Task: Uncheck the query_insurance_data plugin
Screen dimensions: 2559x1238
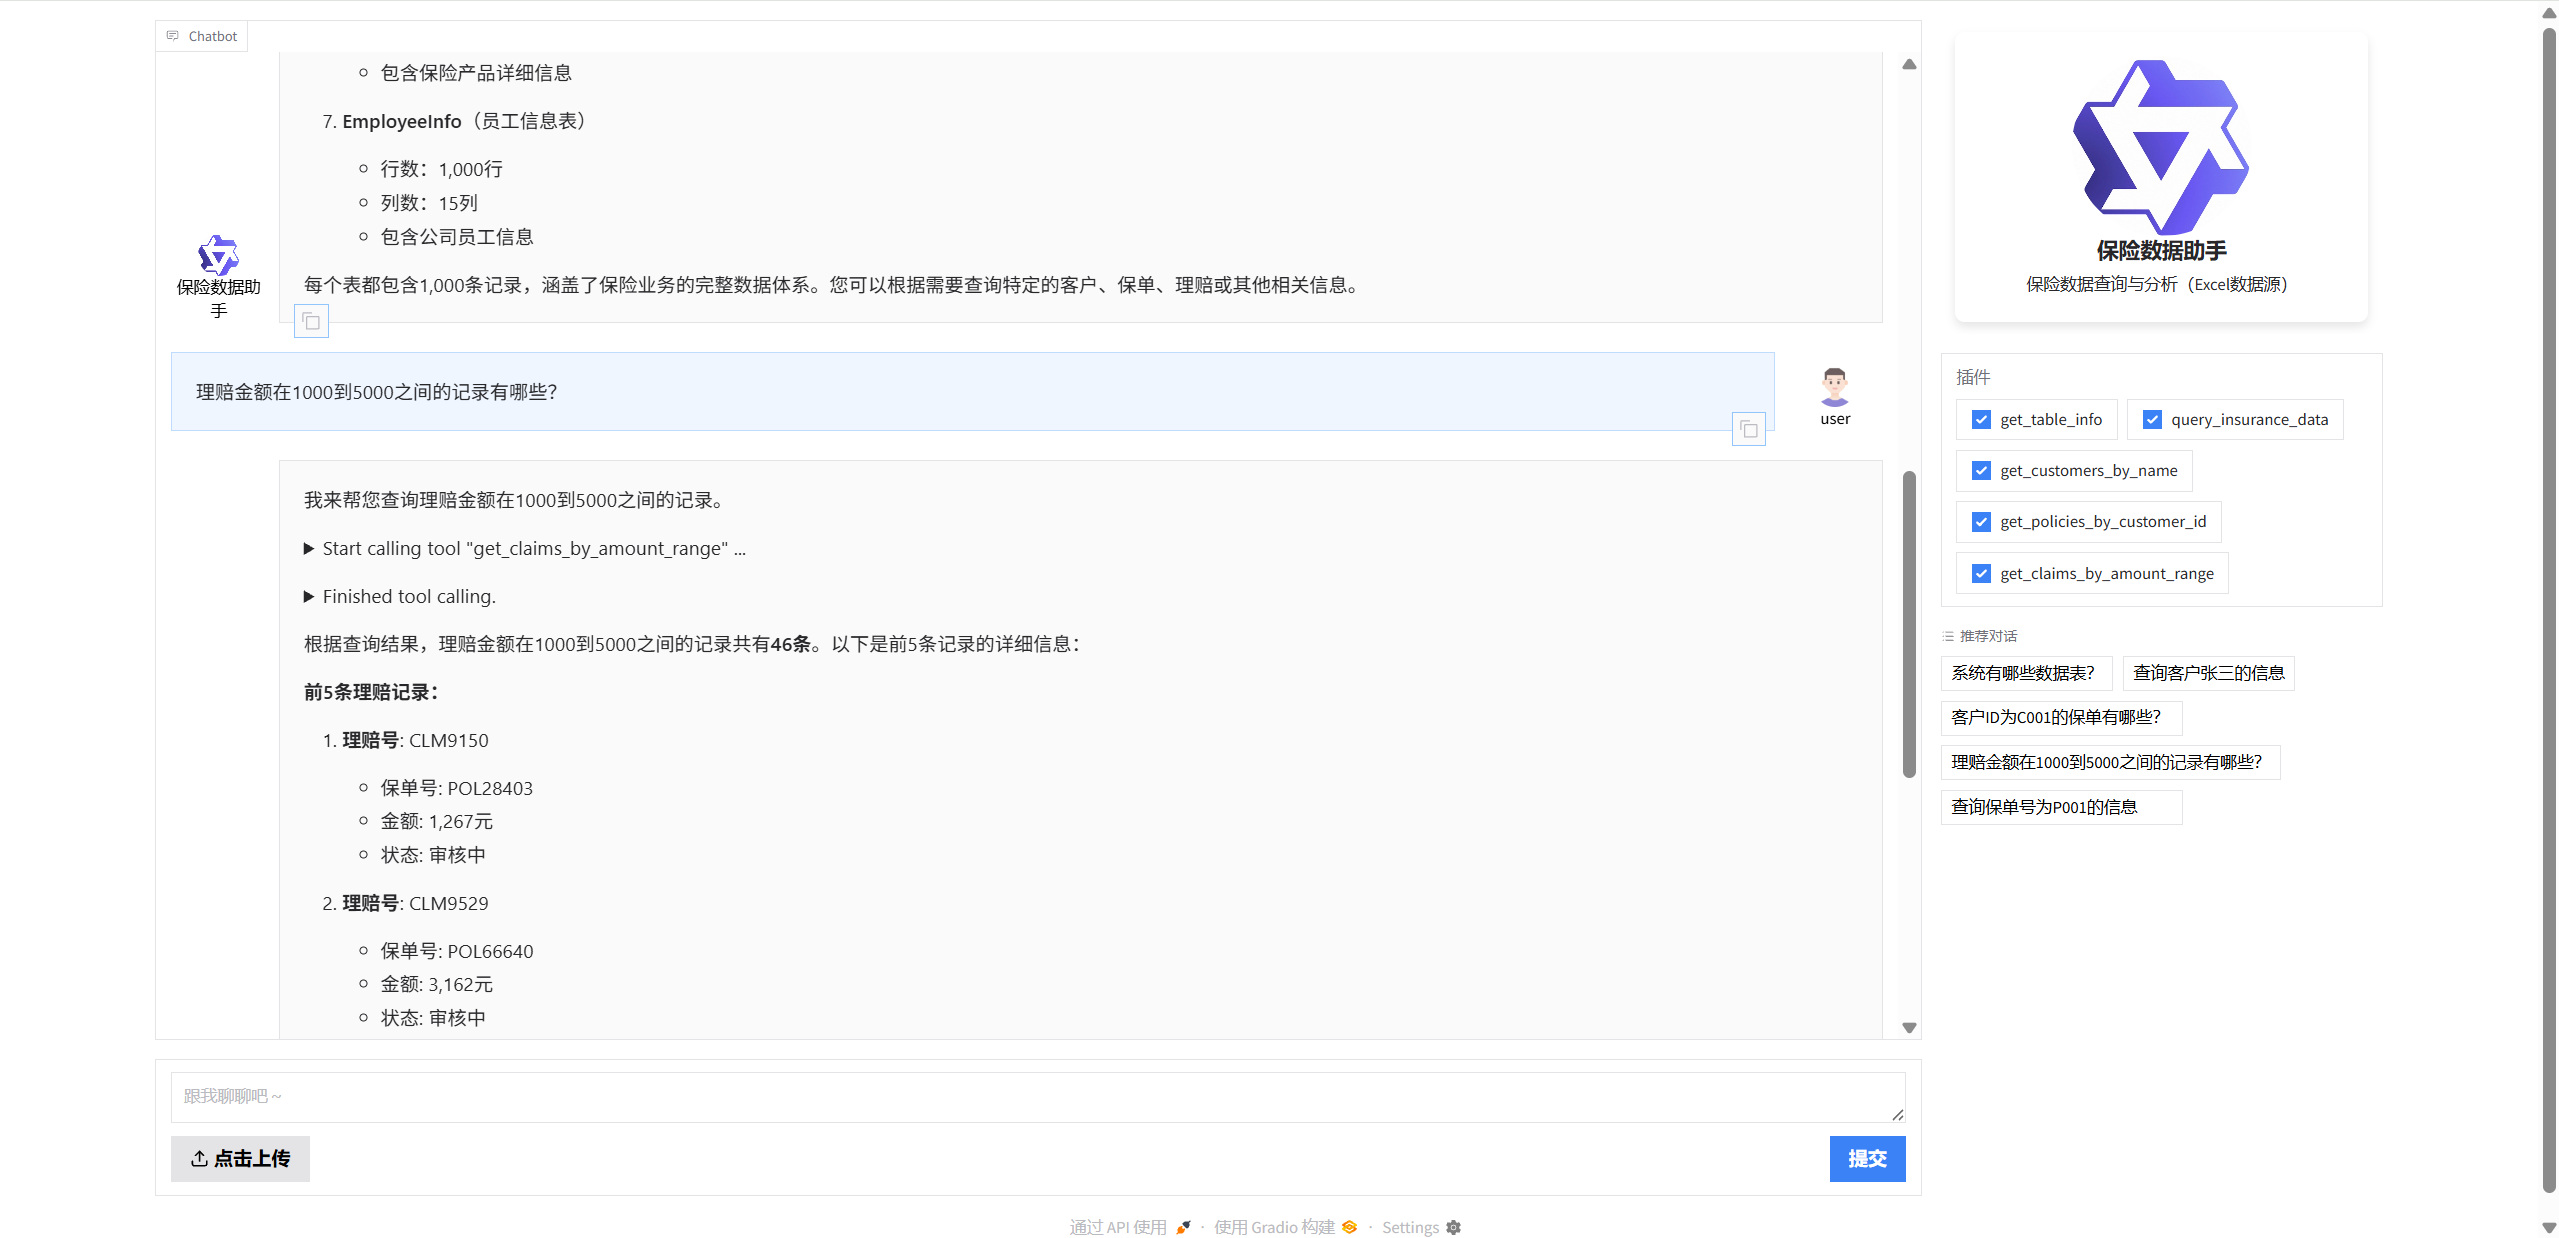Action: click(x=2153, y=419)
